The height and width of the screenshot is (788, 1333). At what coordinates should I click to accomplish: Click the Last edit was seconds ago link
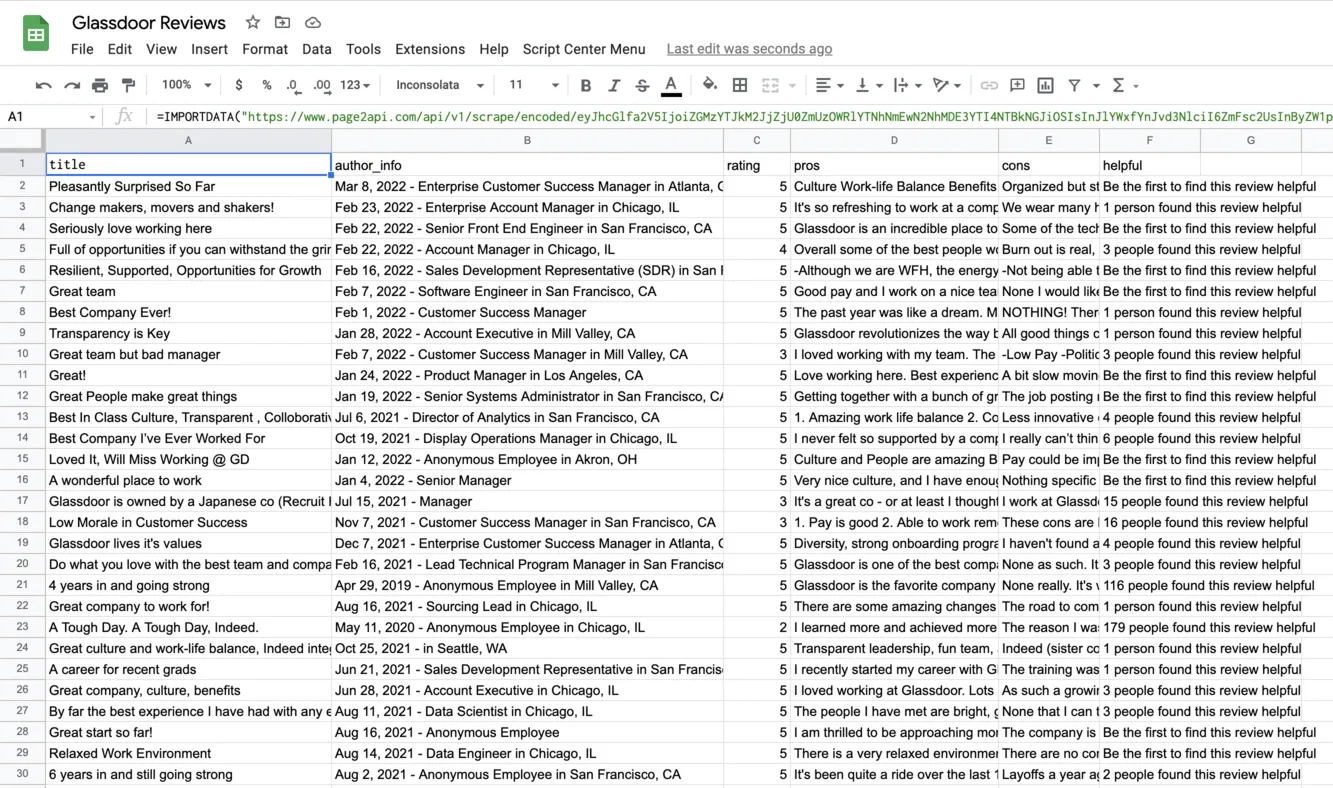pyautogui.click(x=749, y=49)
